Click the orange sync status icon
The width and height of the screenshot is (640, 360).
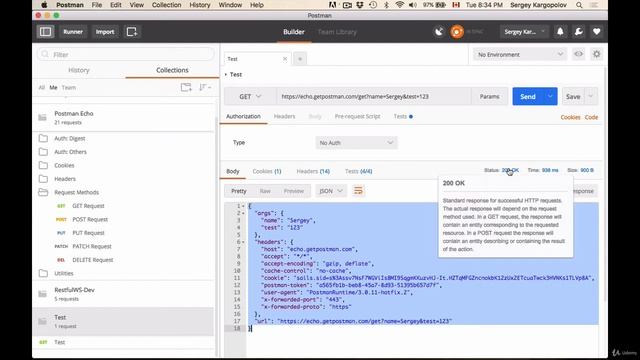point(457,32)
